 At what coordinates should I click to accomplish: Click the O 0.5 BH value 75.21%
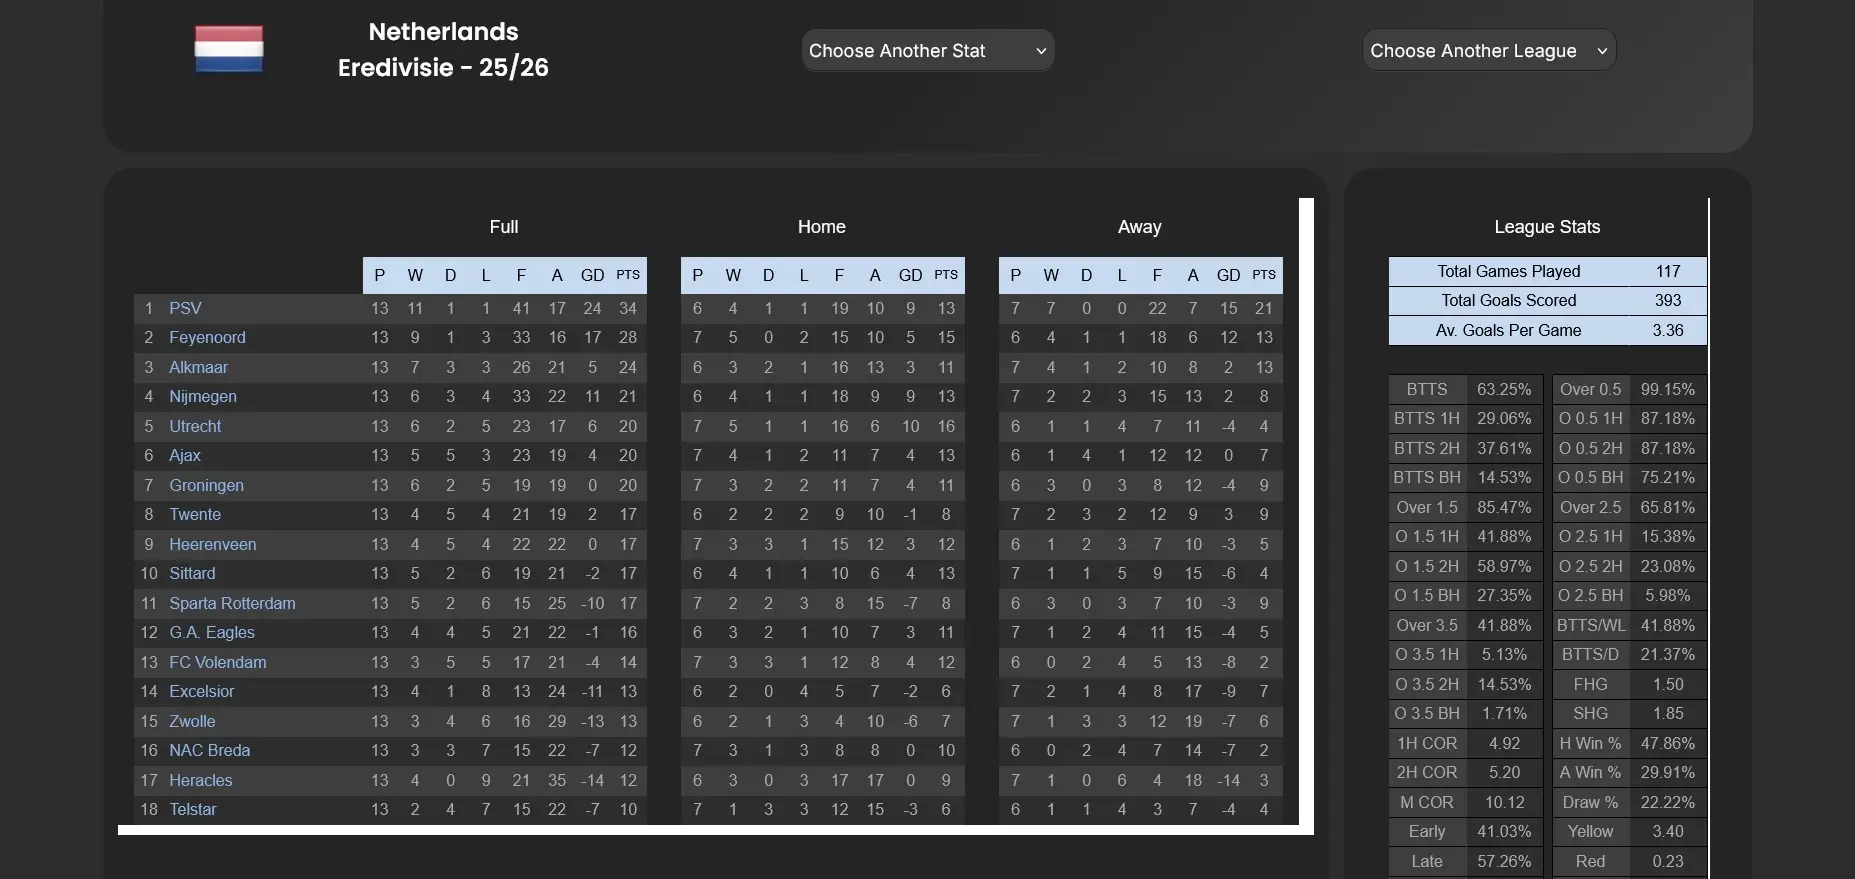(x=1668, y=477)
